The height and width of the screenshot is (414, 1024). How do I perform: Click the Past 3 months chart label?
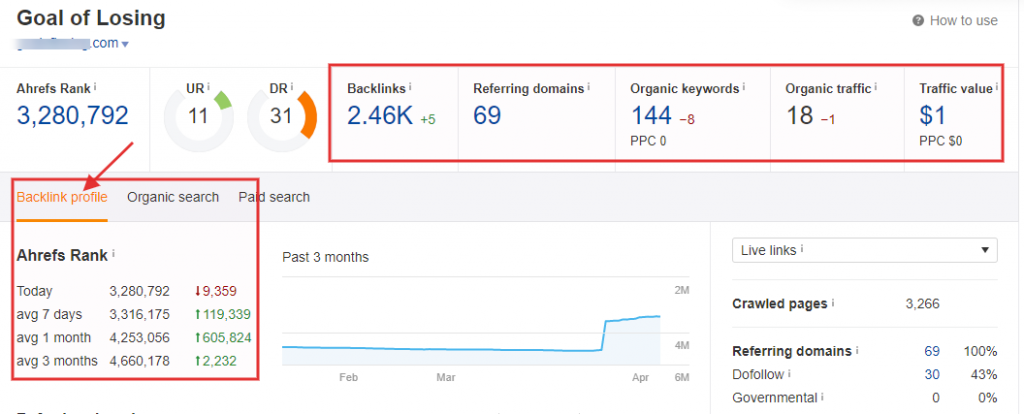pyautogui.click(x=325, y=257)
